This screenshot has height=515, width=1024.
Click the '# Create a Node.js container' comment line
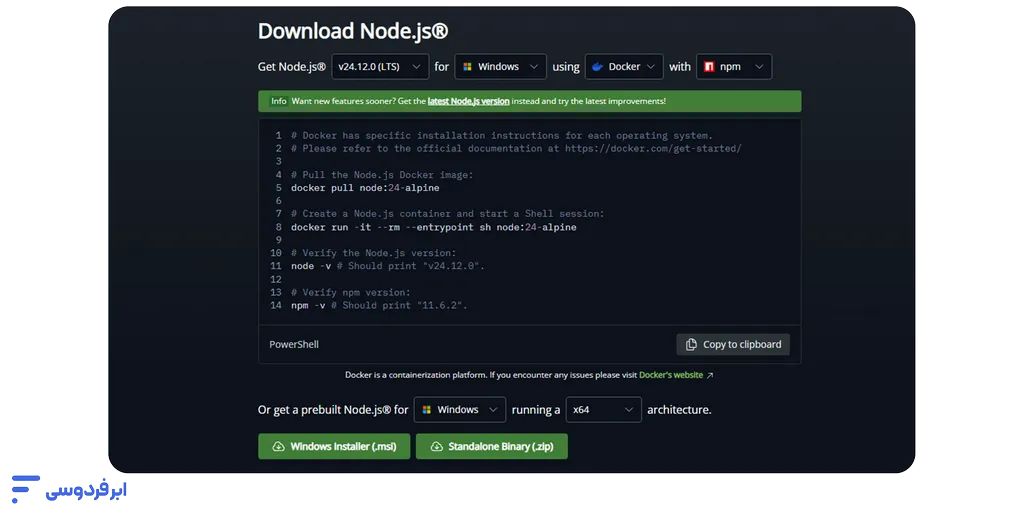pyautogui.click(x=447, y=214)
